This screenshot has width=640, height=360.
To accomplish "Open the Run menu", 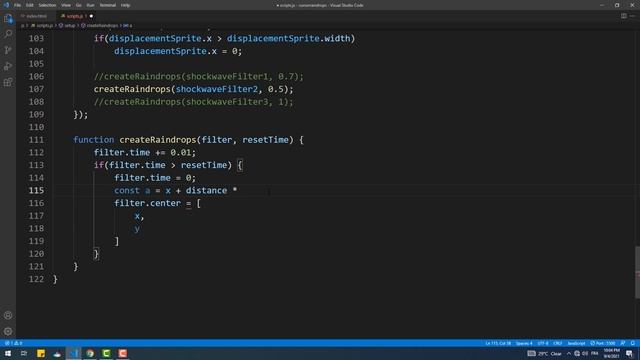I will 90,5.
